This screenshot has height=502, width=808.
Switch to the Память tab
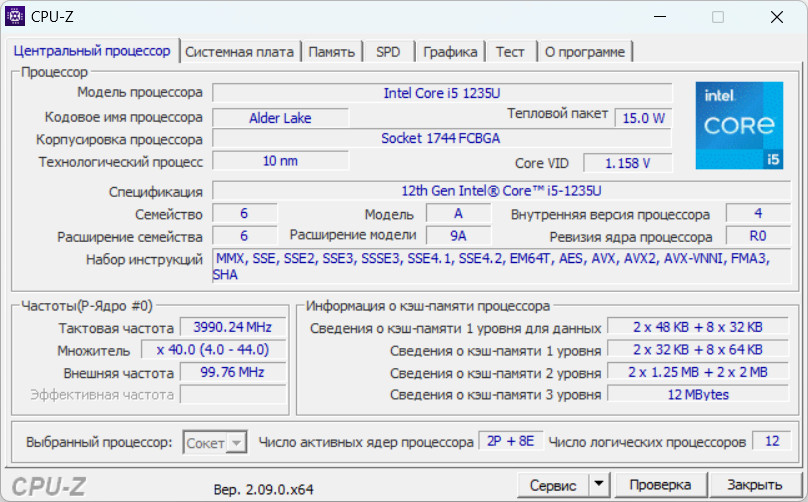[x=331, y=52]
